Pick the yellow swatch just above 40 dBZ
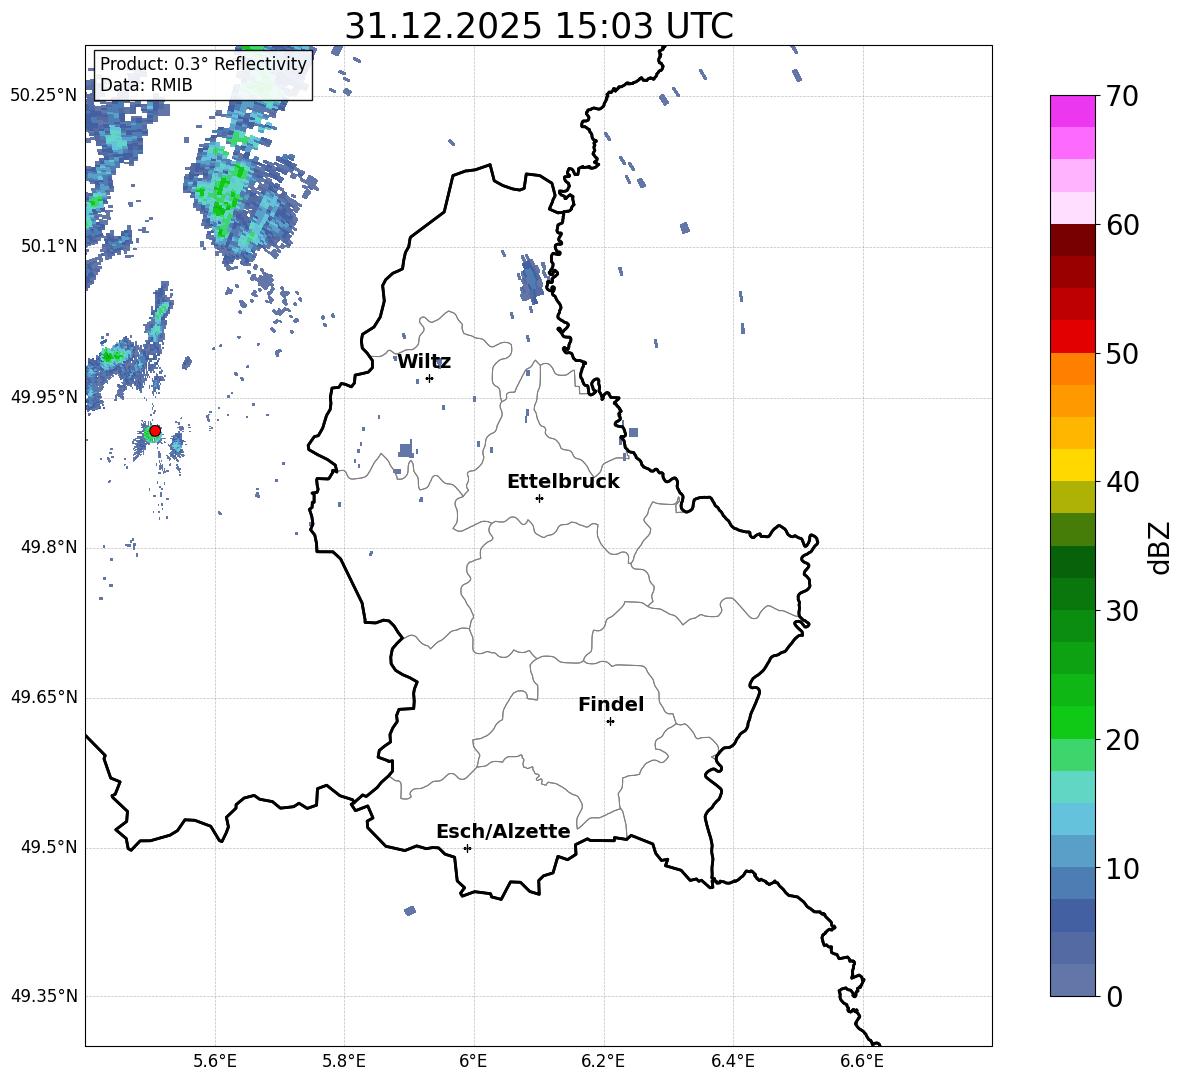This screenshot has height=1081, width=1184. pos(1072,465)
